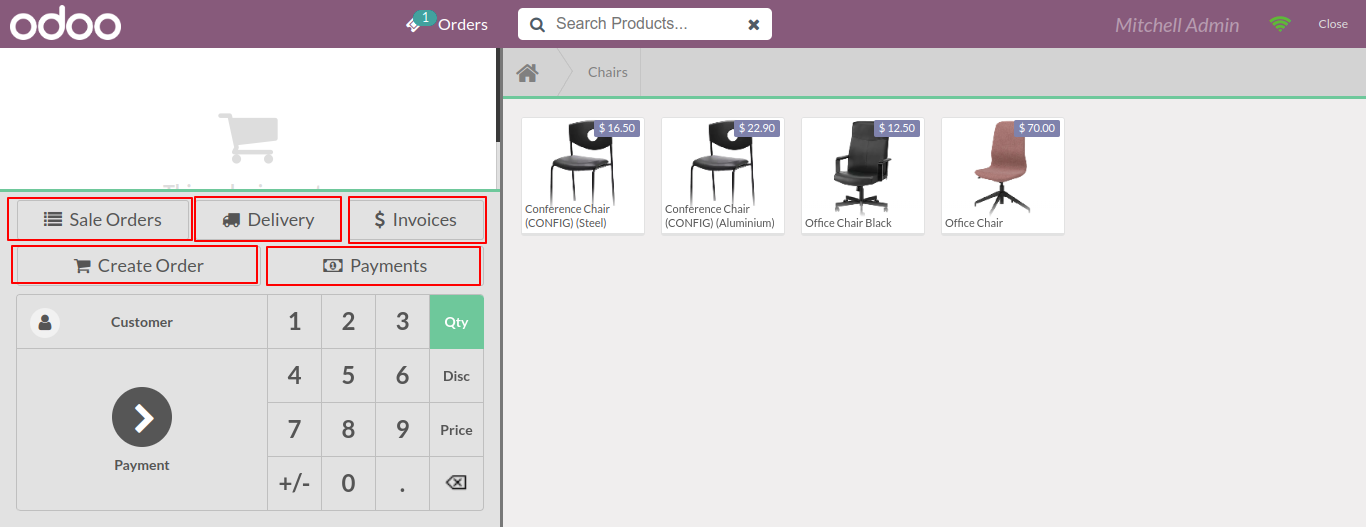Clear search with the X icon
The height and width of the screenshot is (527, 1366).
754,24
